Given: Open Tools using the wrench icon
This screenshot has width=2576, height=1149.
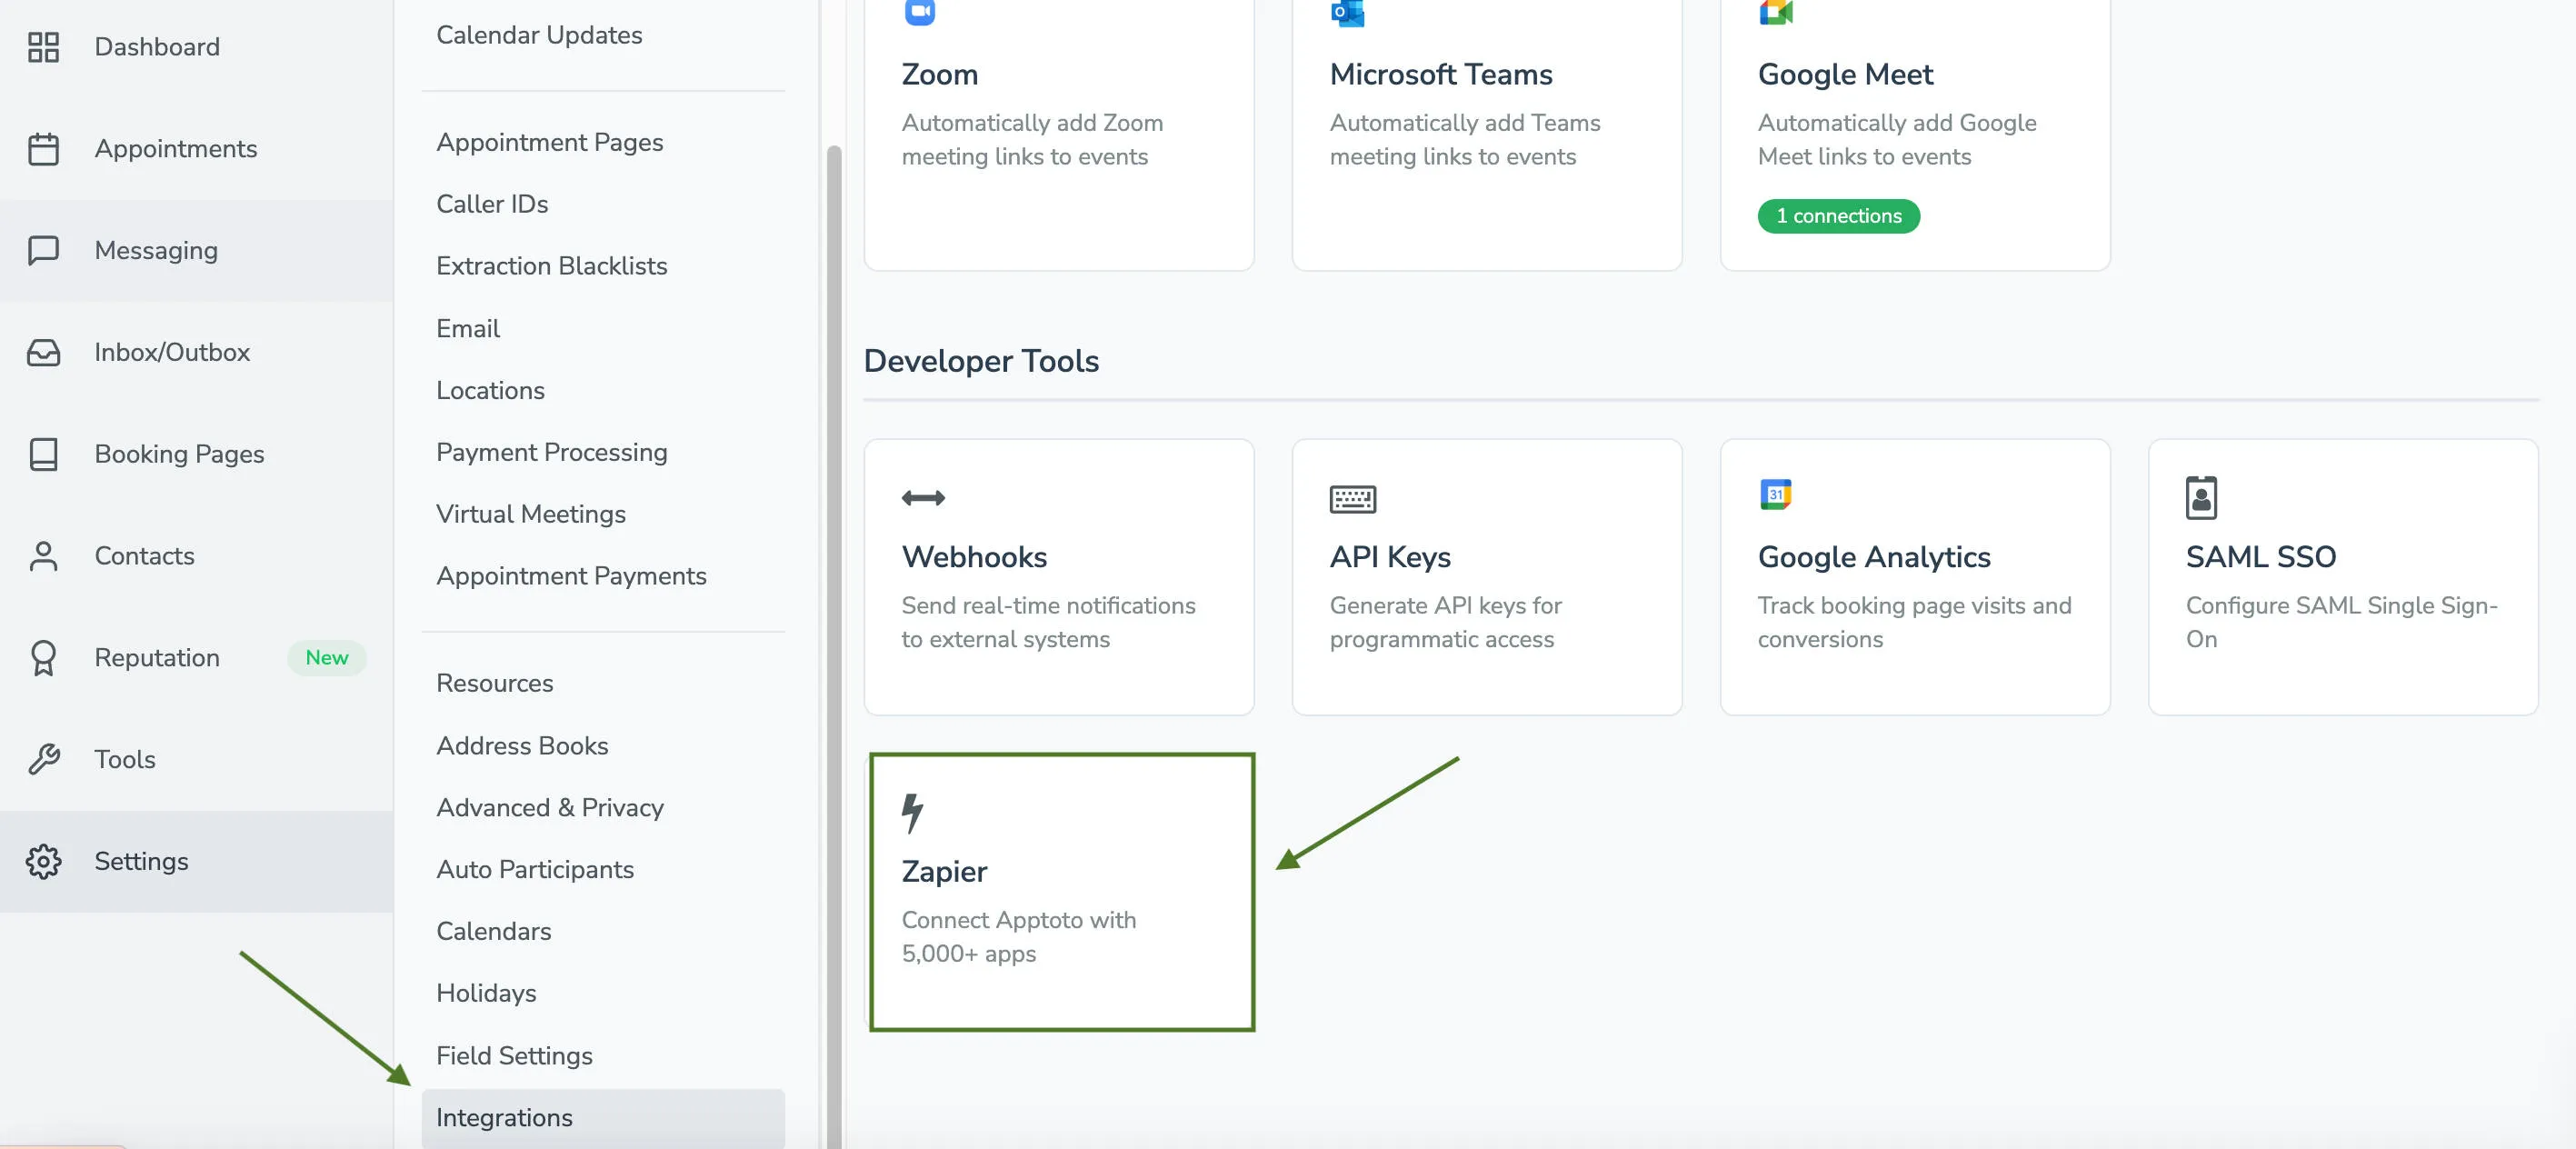Looking at the screenshot, I should tap(44, 759).
